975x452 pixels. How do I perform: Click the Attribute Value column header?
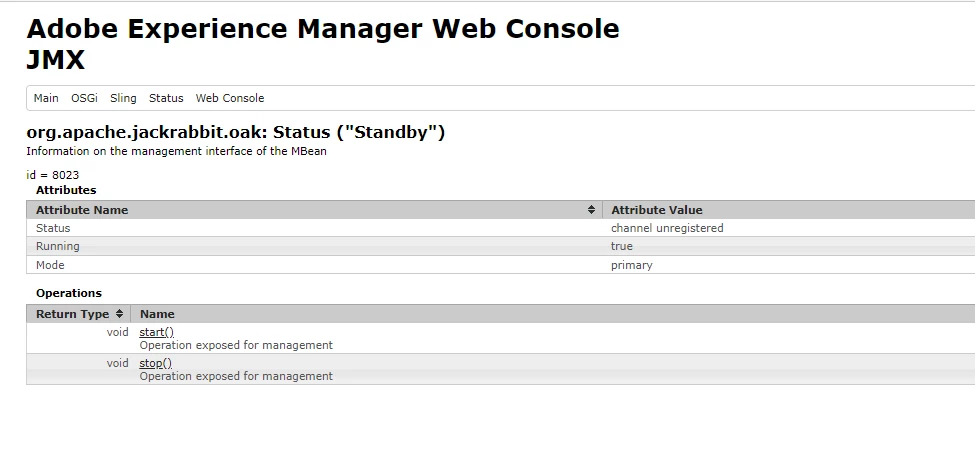tap(789, 210)
